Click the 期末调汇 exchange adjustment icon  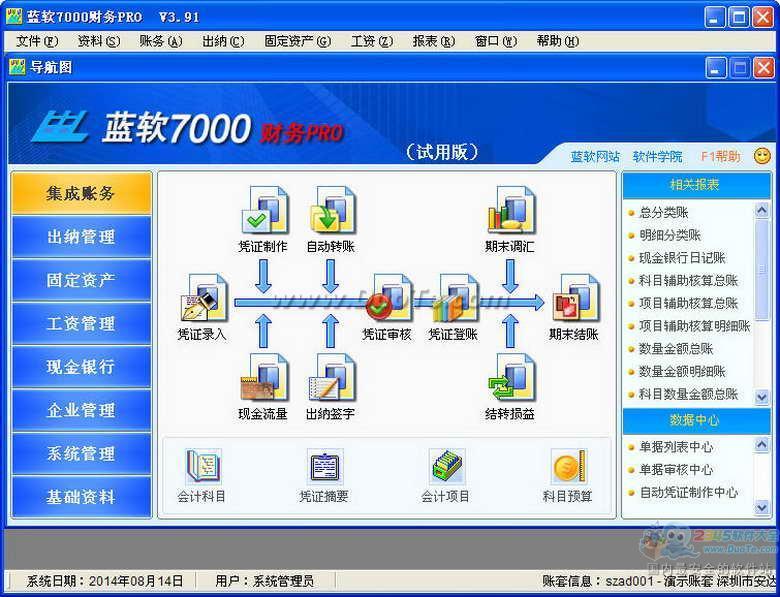510,211
